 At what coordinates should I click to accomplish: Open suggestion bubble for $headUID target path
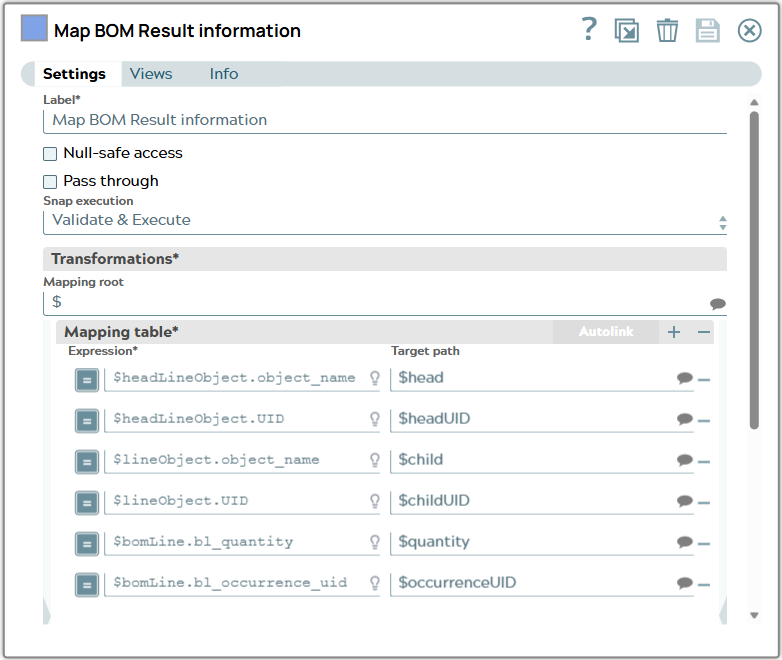pos(685,419)
